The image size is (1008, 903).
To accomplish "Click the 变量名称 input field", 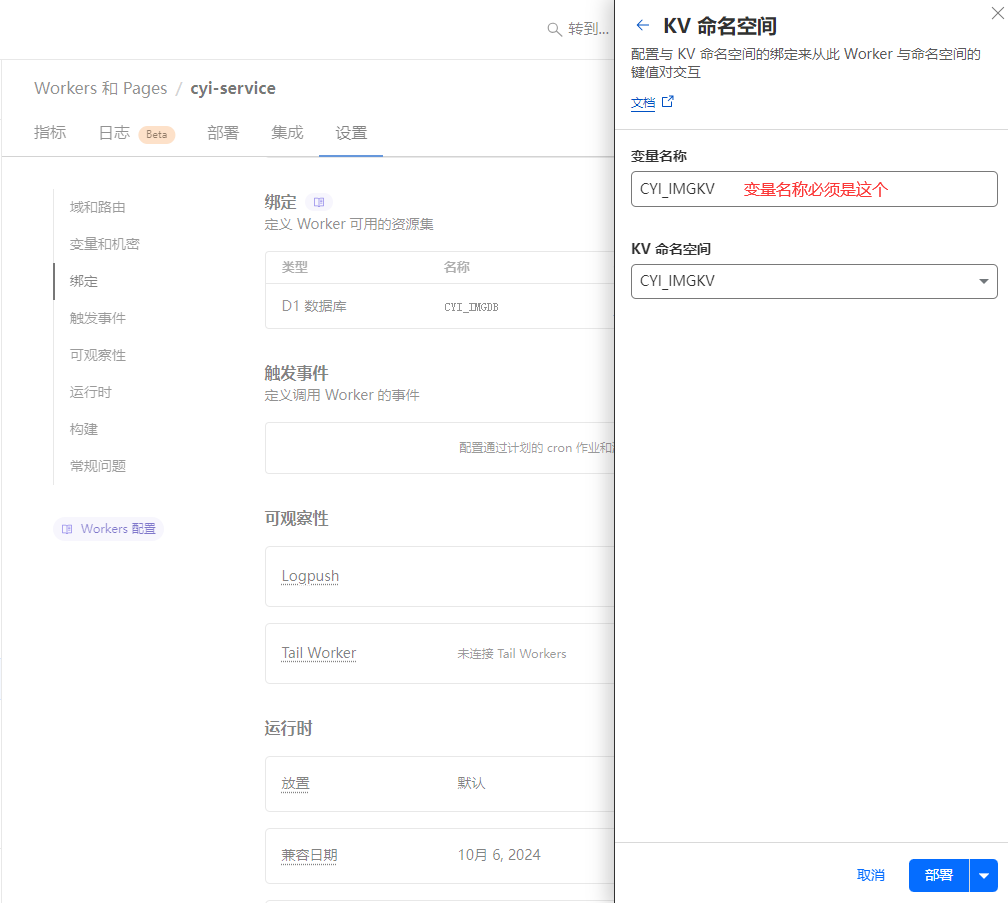I will point(813,189).
